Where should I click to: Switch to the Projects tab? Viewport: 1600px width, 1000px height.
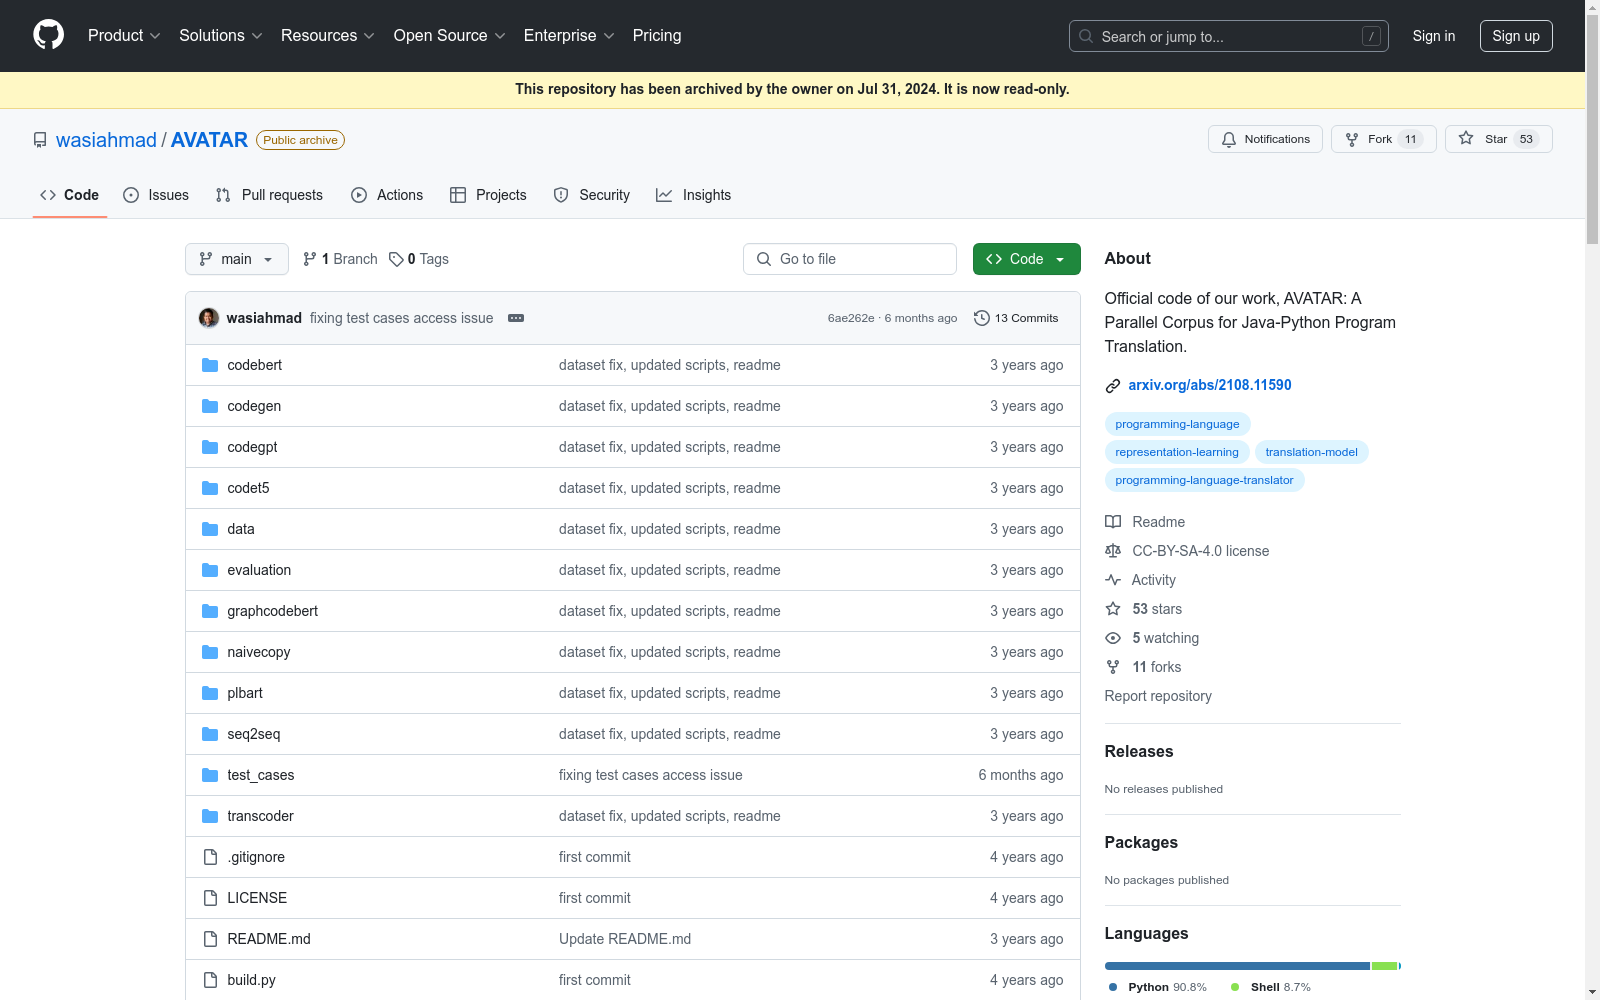coord(488,195)
